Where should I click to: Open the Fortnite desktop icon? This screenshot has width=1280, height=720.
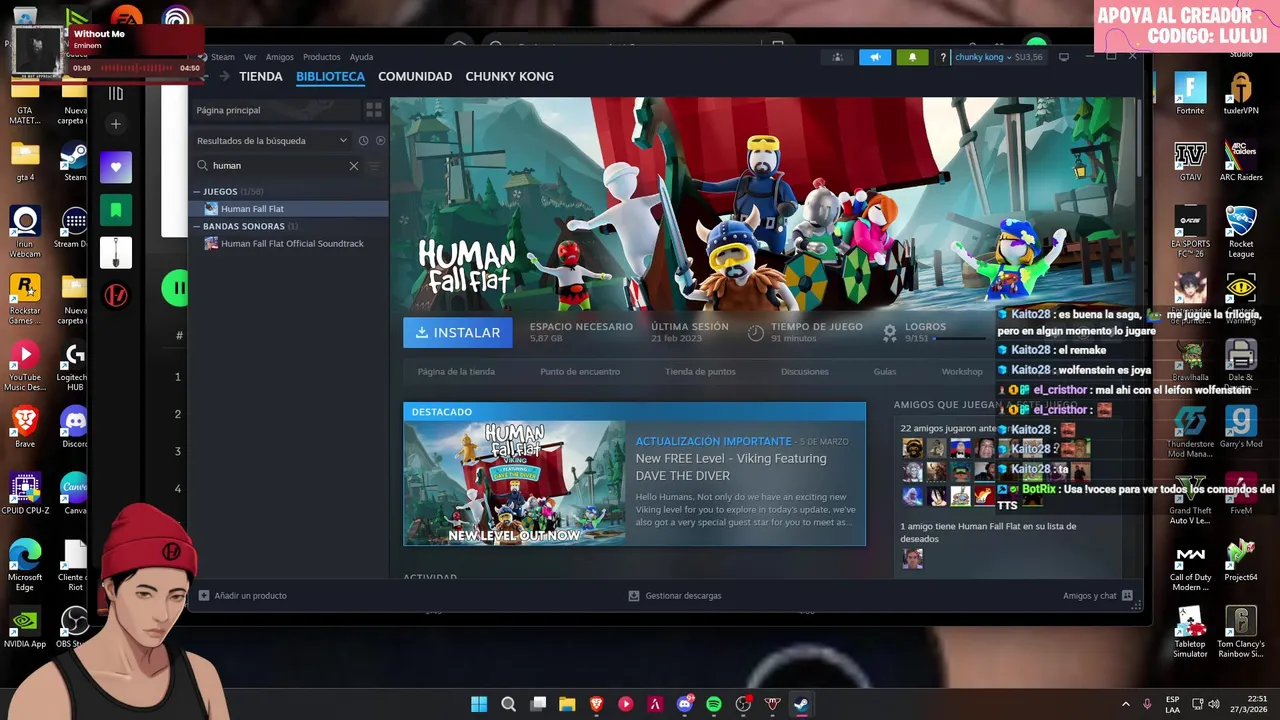(1190, 94)
